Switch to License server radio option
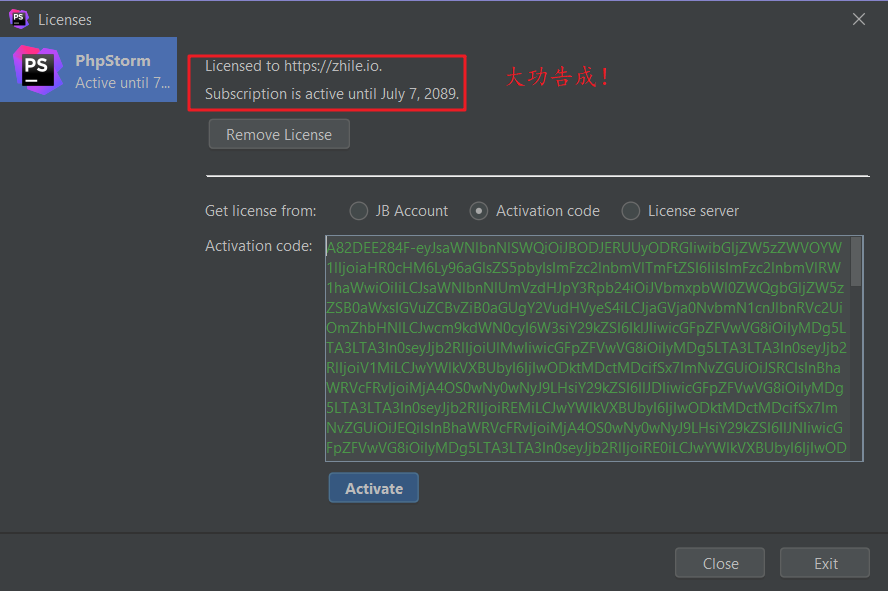 pyautogui.click(x=631, y=211)
